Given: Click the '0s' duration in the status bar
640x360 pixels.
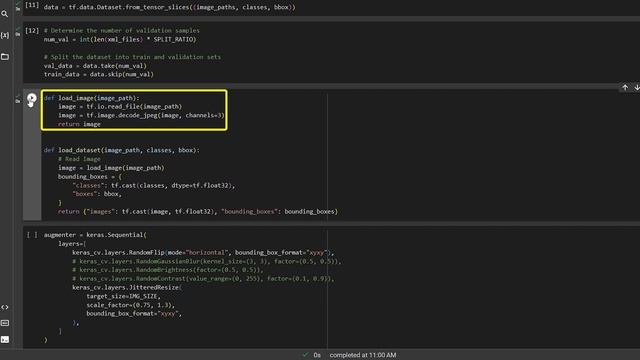Looking at the screenshot, I should point(317,355).
